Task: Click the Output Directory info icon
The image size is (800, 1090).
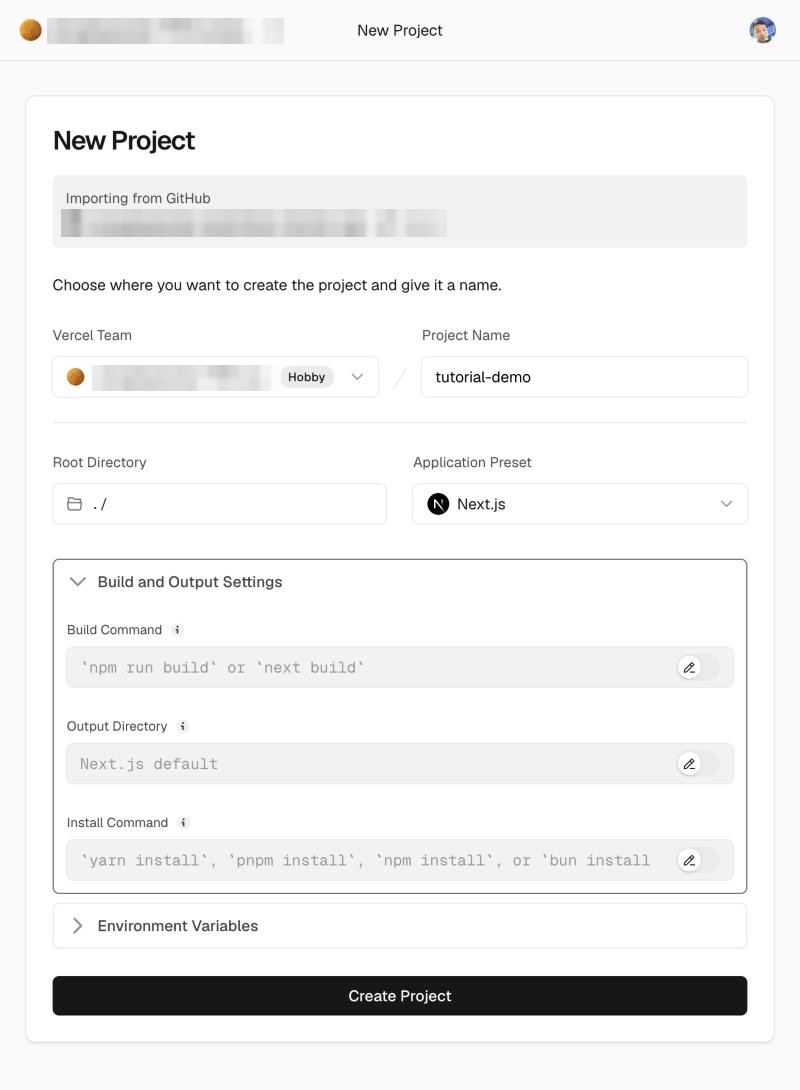Action: [x=183, y=726]
